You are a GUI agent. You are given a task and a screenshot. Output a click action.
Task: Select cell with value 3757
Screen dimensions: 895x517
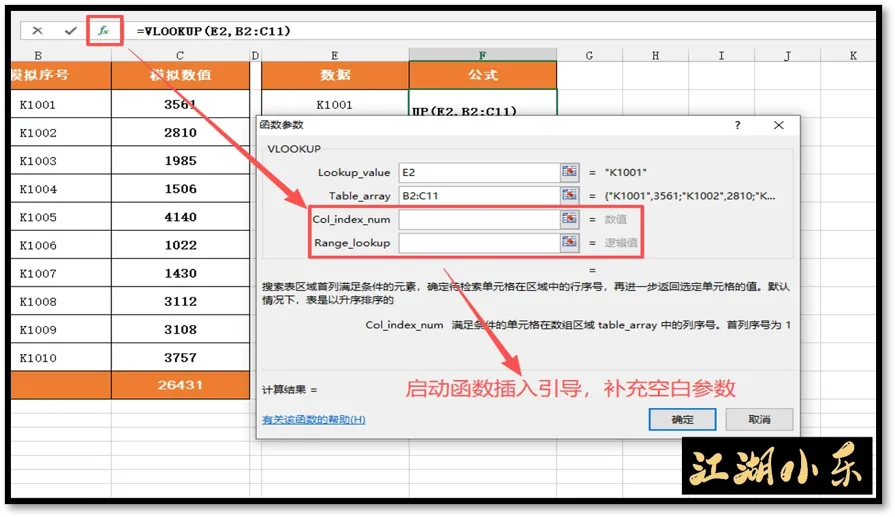180,358
